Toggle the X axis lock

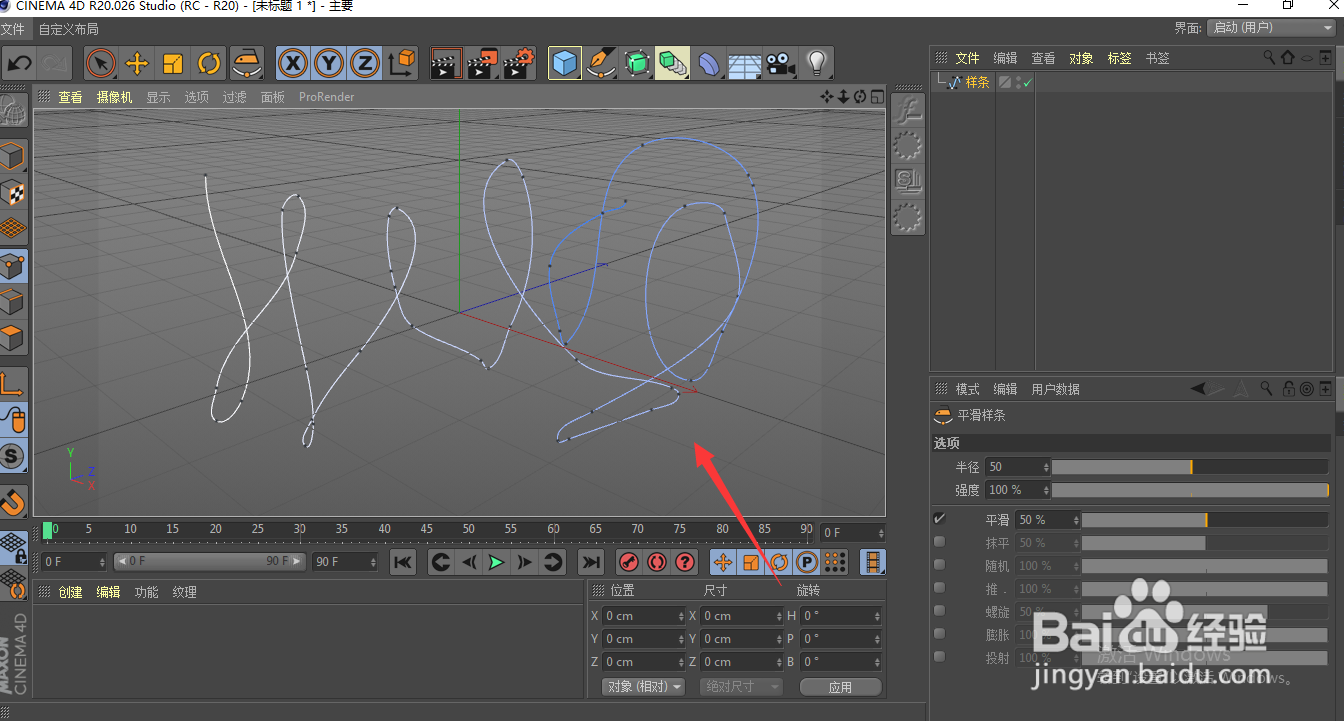pos(292,64)
